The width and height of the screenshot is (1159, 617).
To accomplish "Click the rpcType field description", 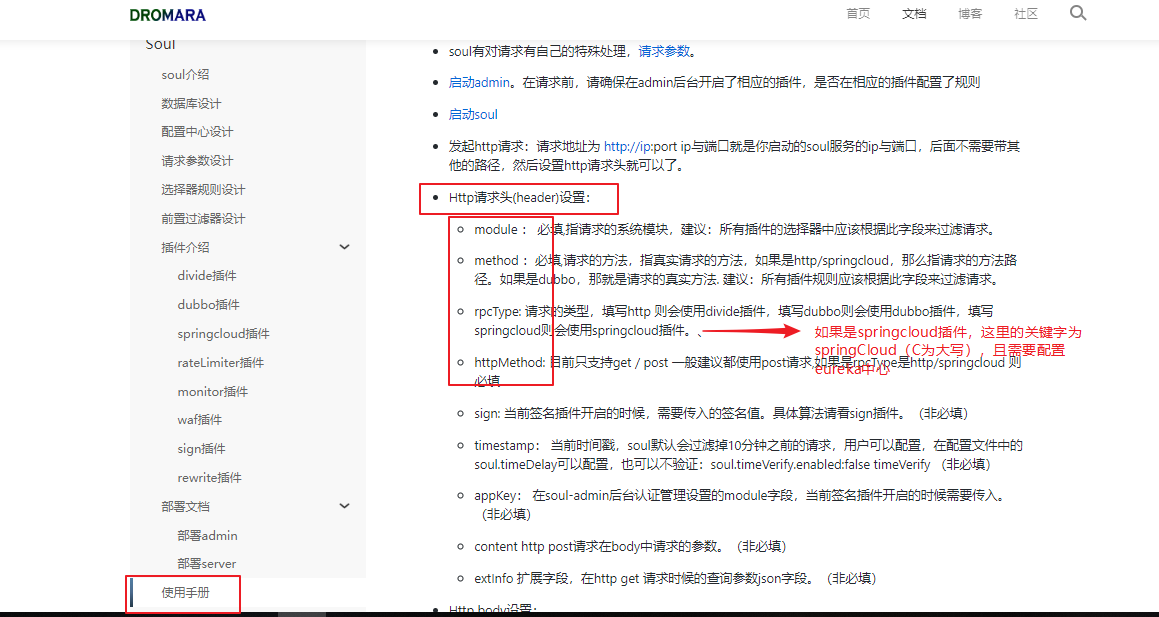I will point(739,321).
